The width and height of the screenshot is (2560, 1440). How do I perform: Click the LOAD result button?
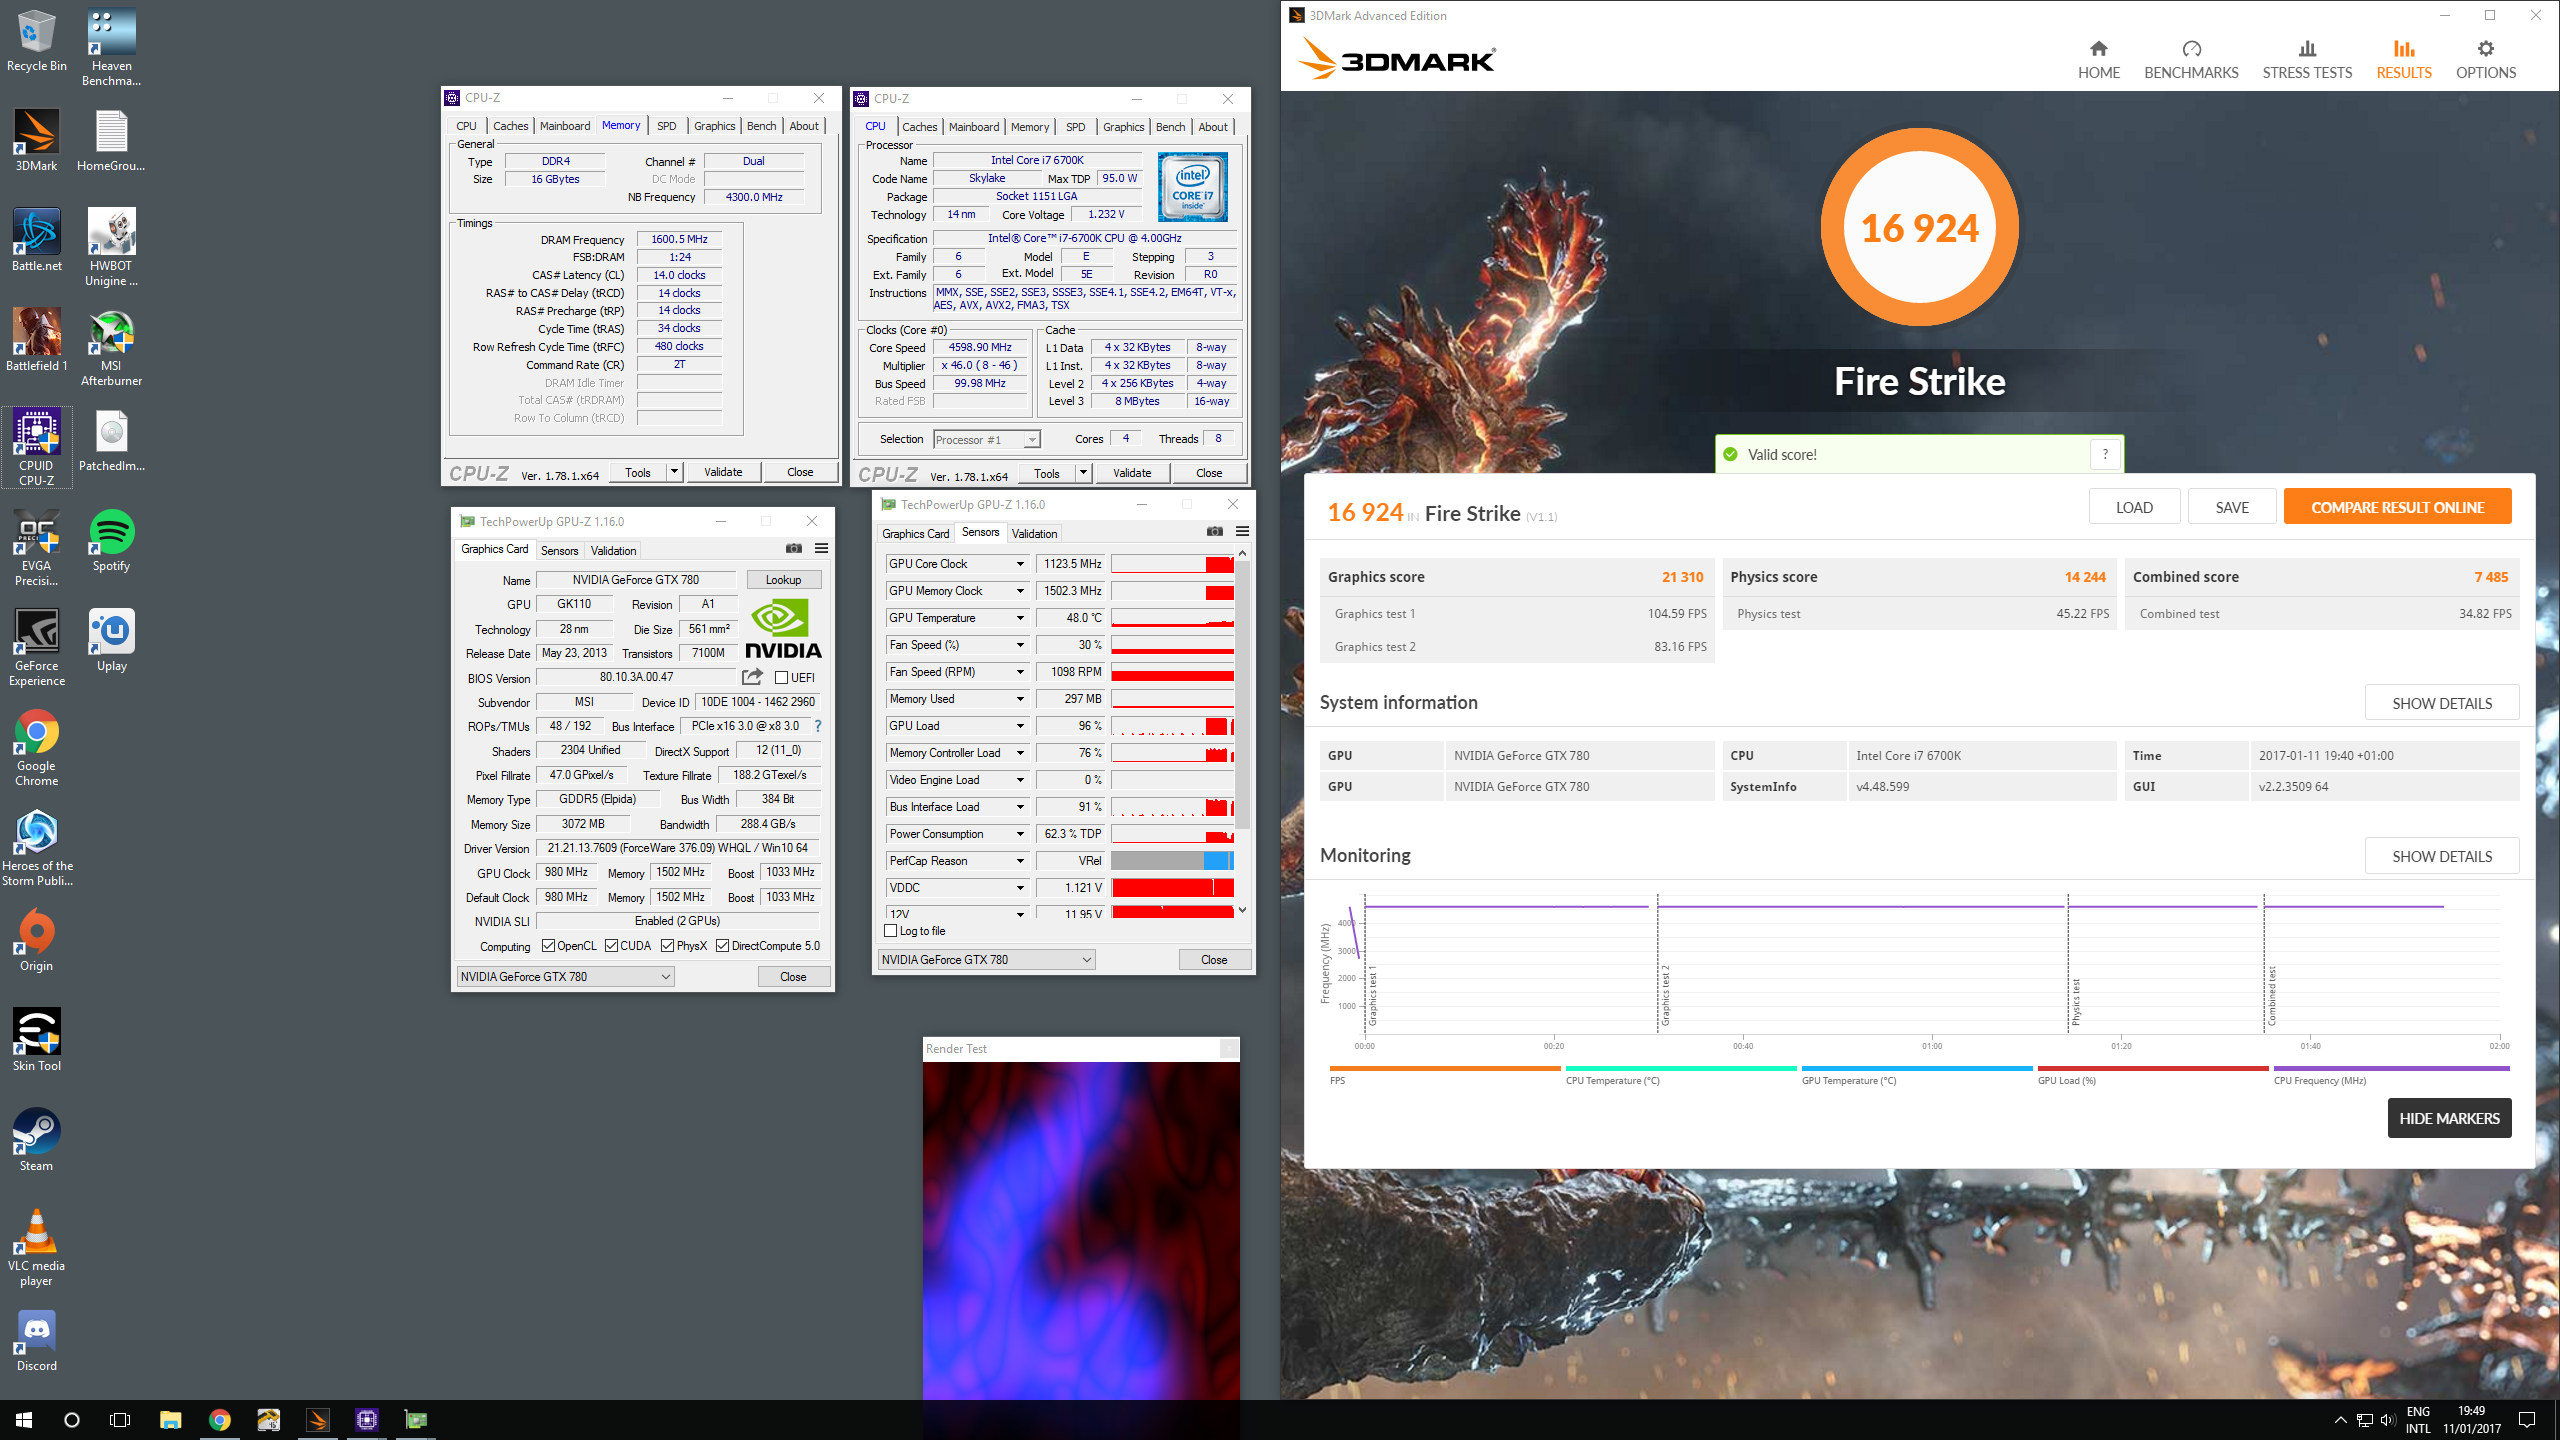[x=2134, y=507]
